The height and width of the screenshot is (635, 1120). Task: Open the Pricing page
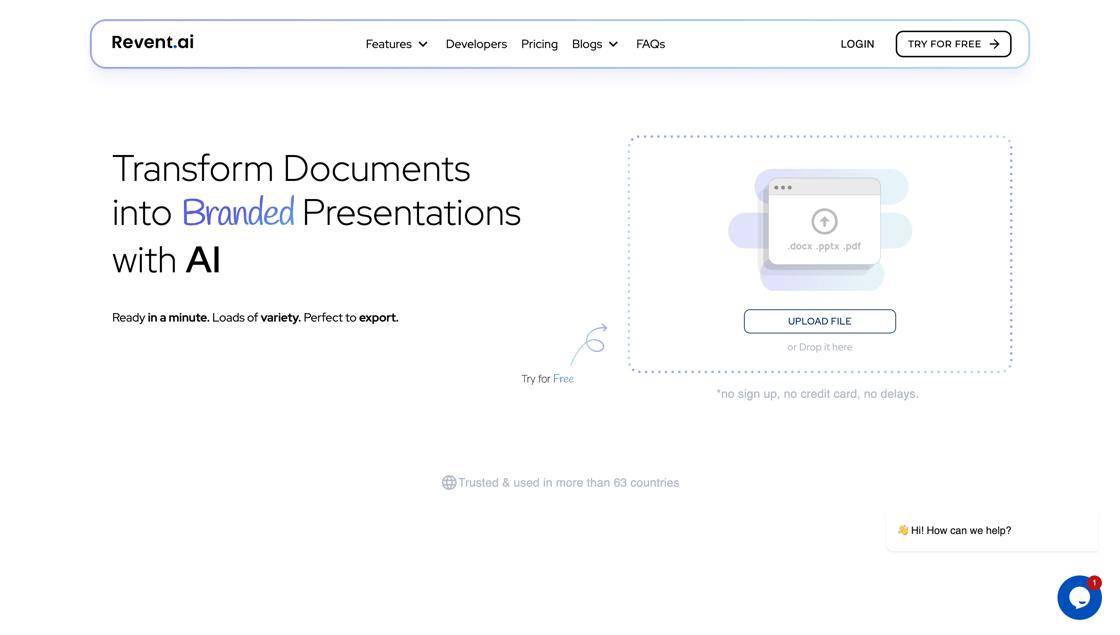539,44
